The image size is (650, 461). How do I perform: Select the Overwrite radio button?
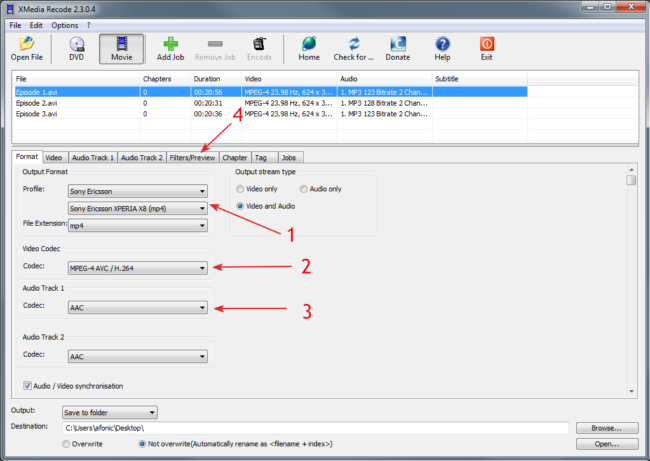coord(66,444)
